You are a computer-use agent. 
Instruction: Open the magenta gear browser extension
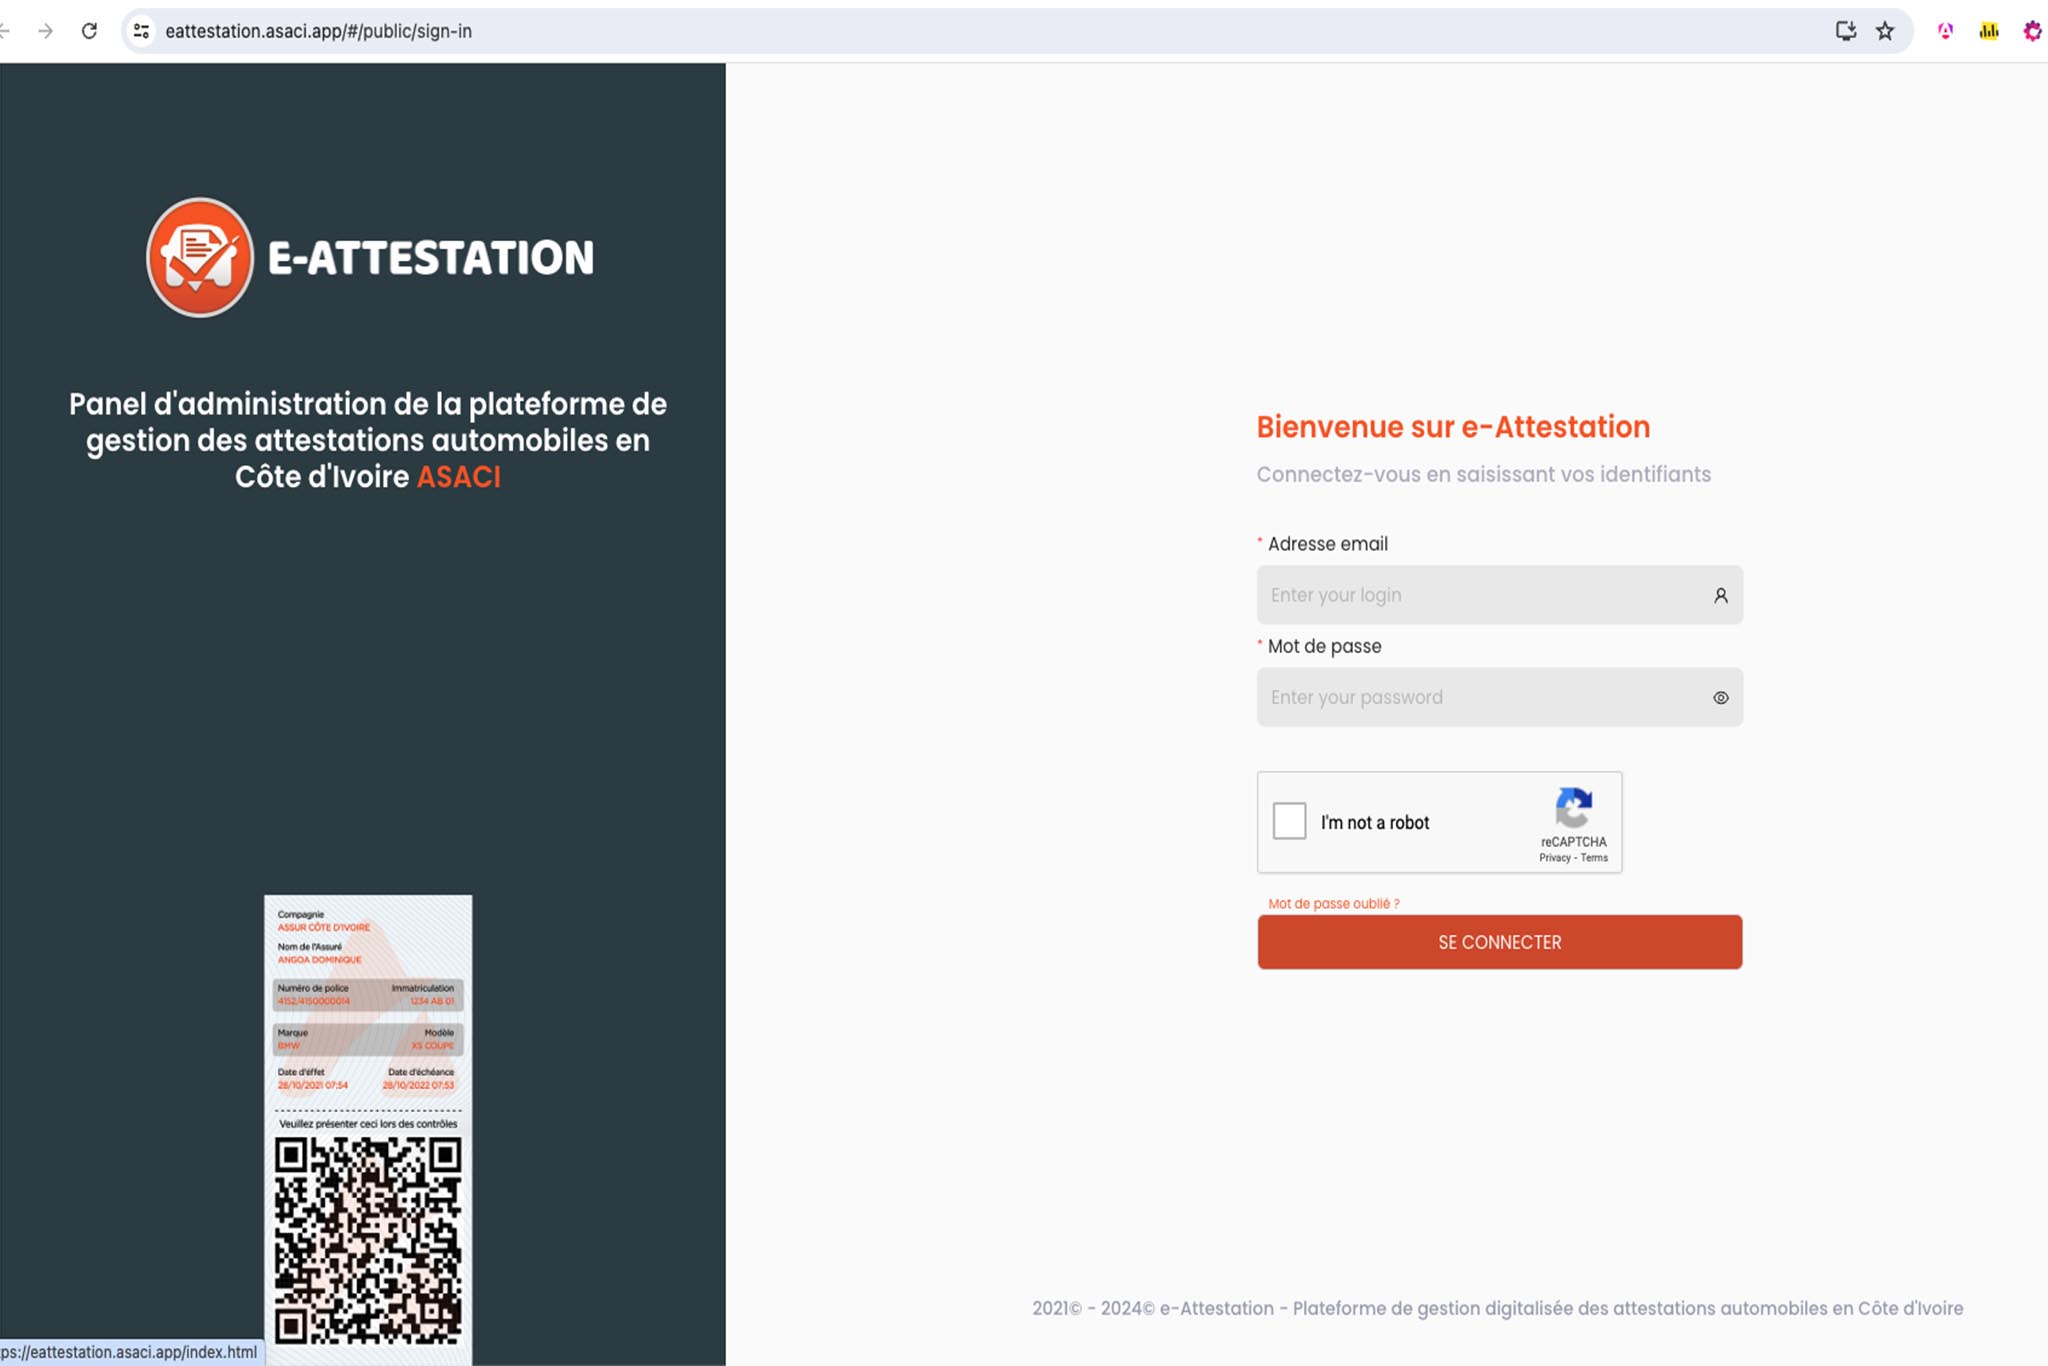tap(2033, 31)
